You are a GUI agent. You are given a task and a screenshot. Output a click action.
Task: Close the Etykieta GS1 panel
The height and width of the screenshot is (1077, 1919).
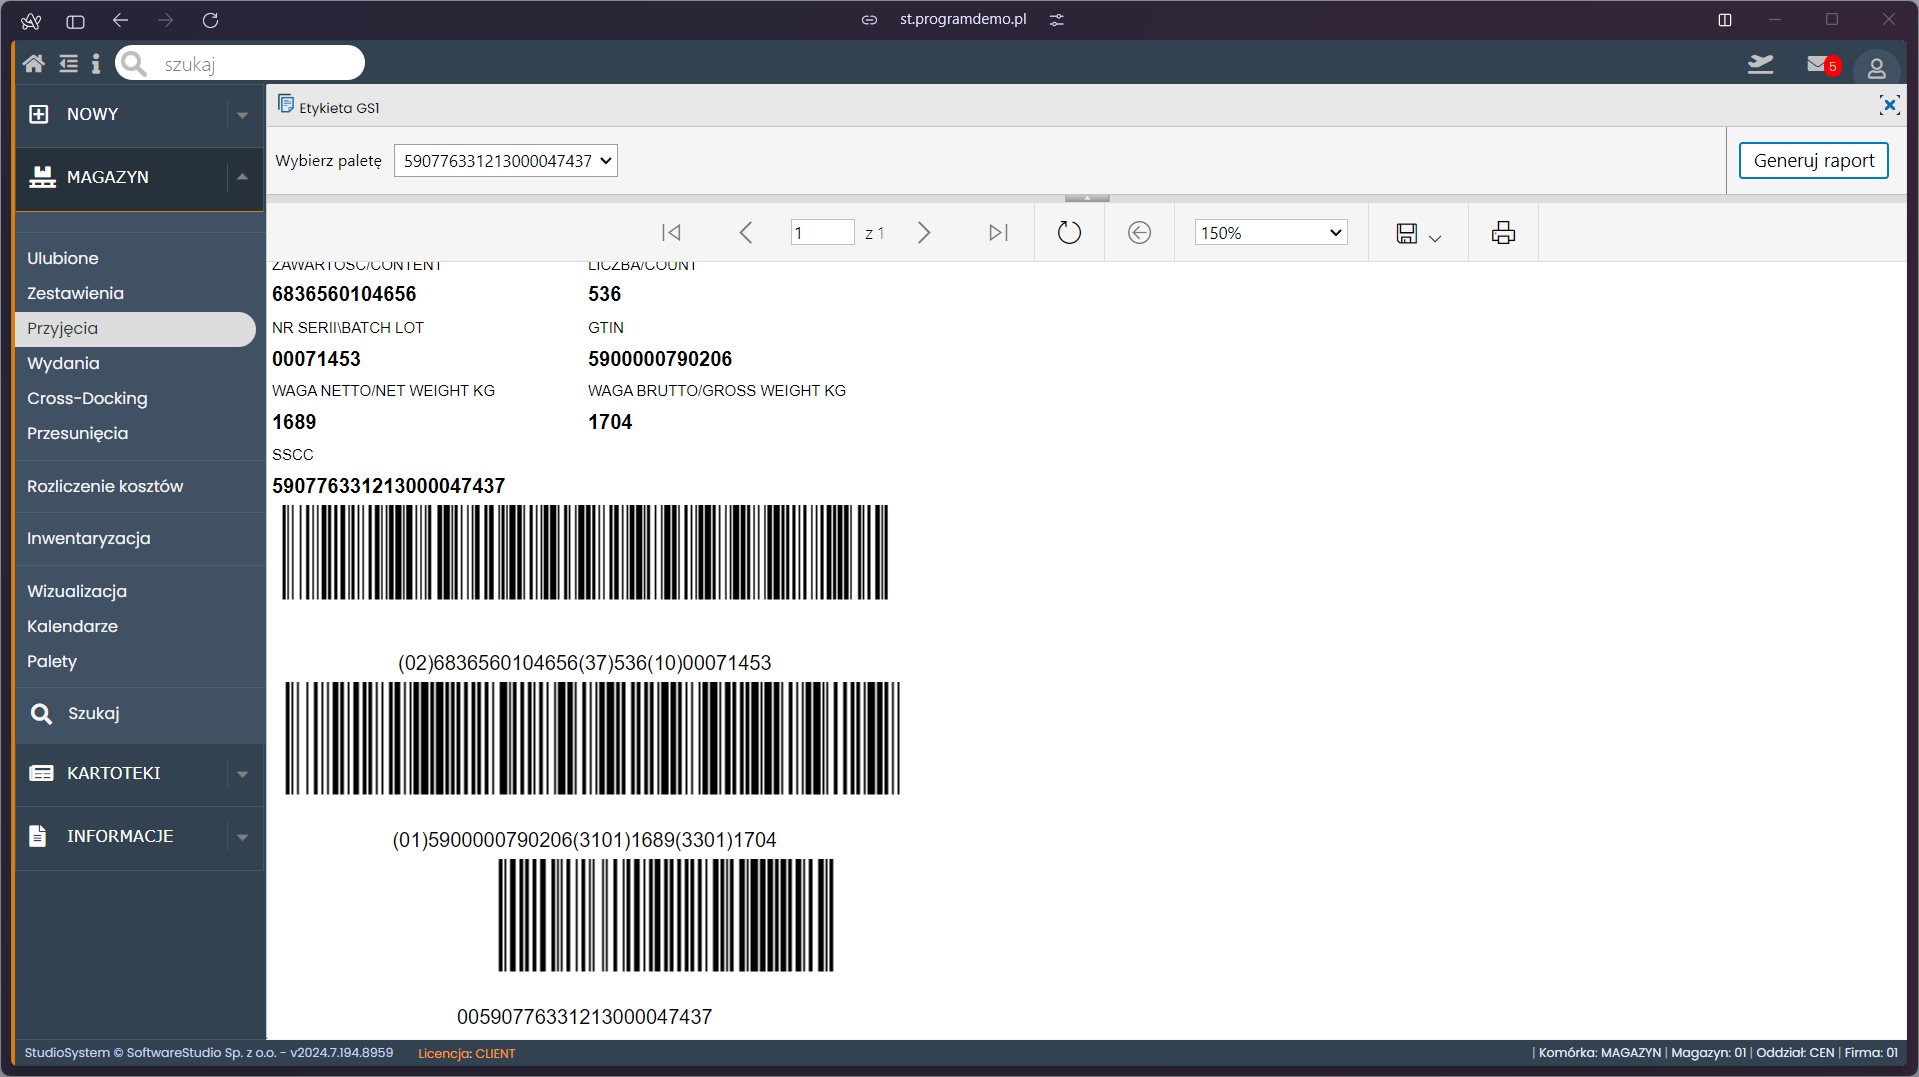pos(1889,105)
